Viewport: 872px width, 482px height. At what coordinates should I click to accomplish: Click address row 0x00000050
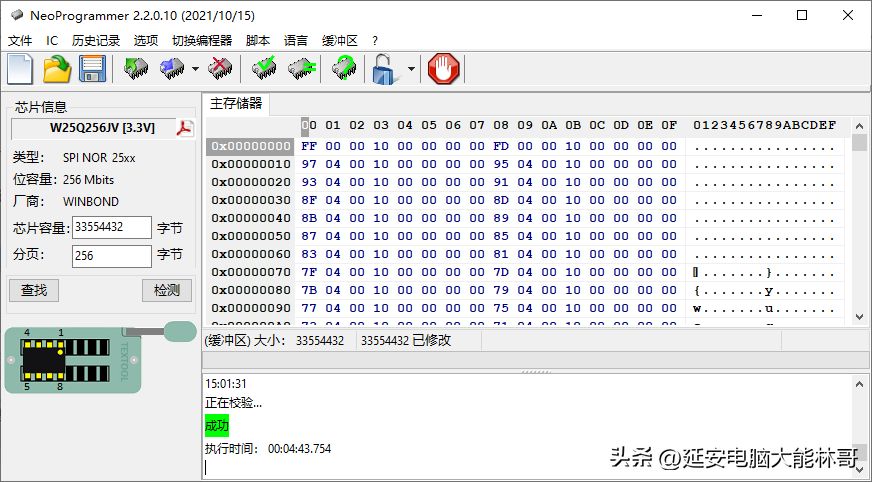pyautogui.click(x=251, y=236)
